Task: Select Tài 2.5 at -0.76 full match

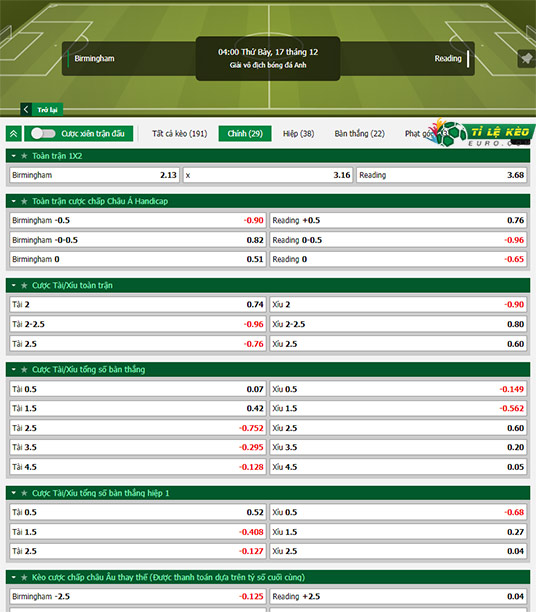Action: (x=138, y=344)
